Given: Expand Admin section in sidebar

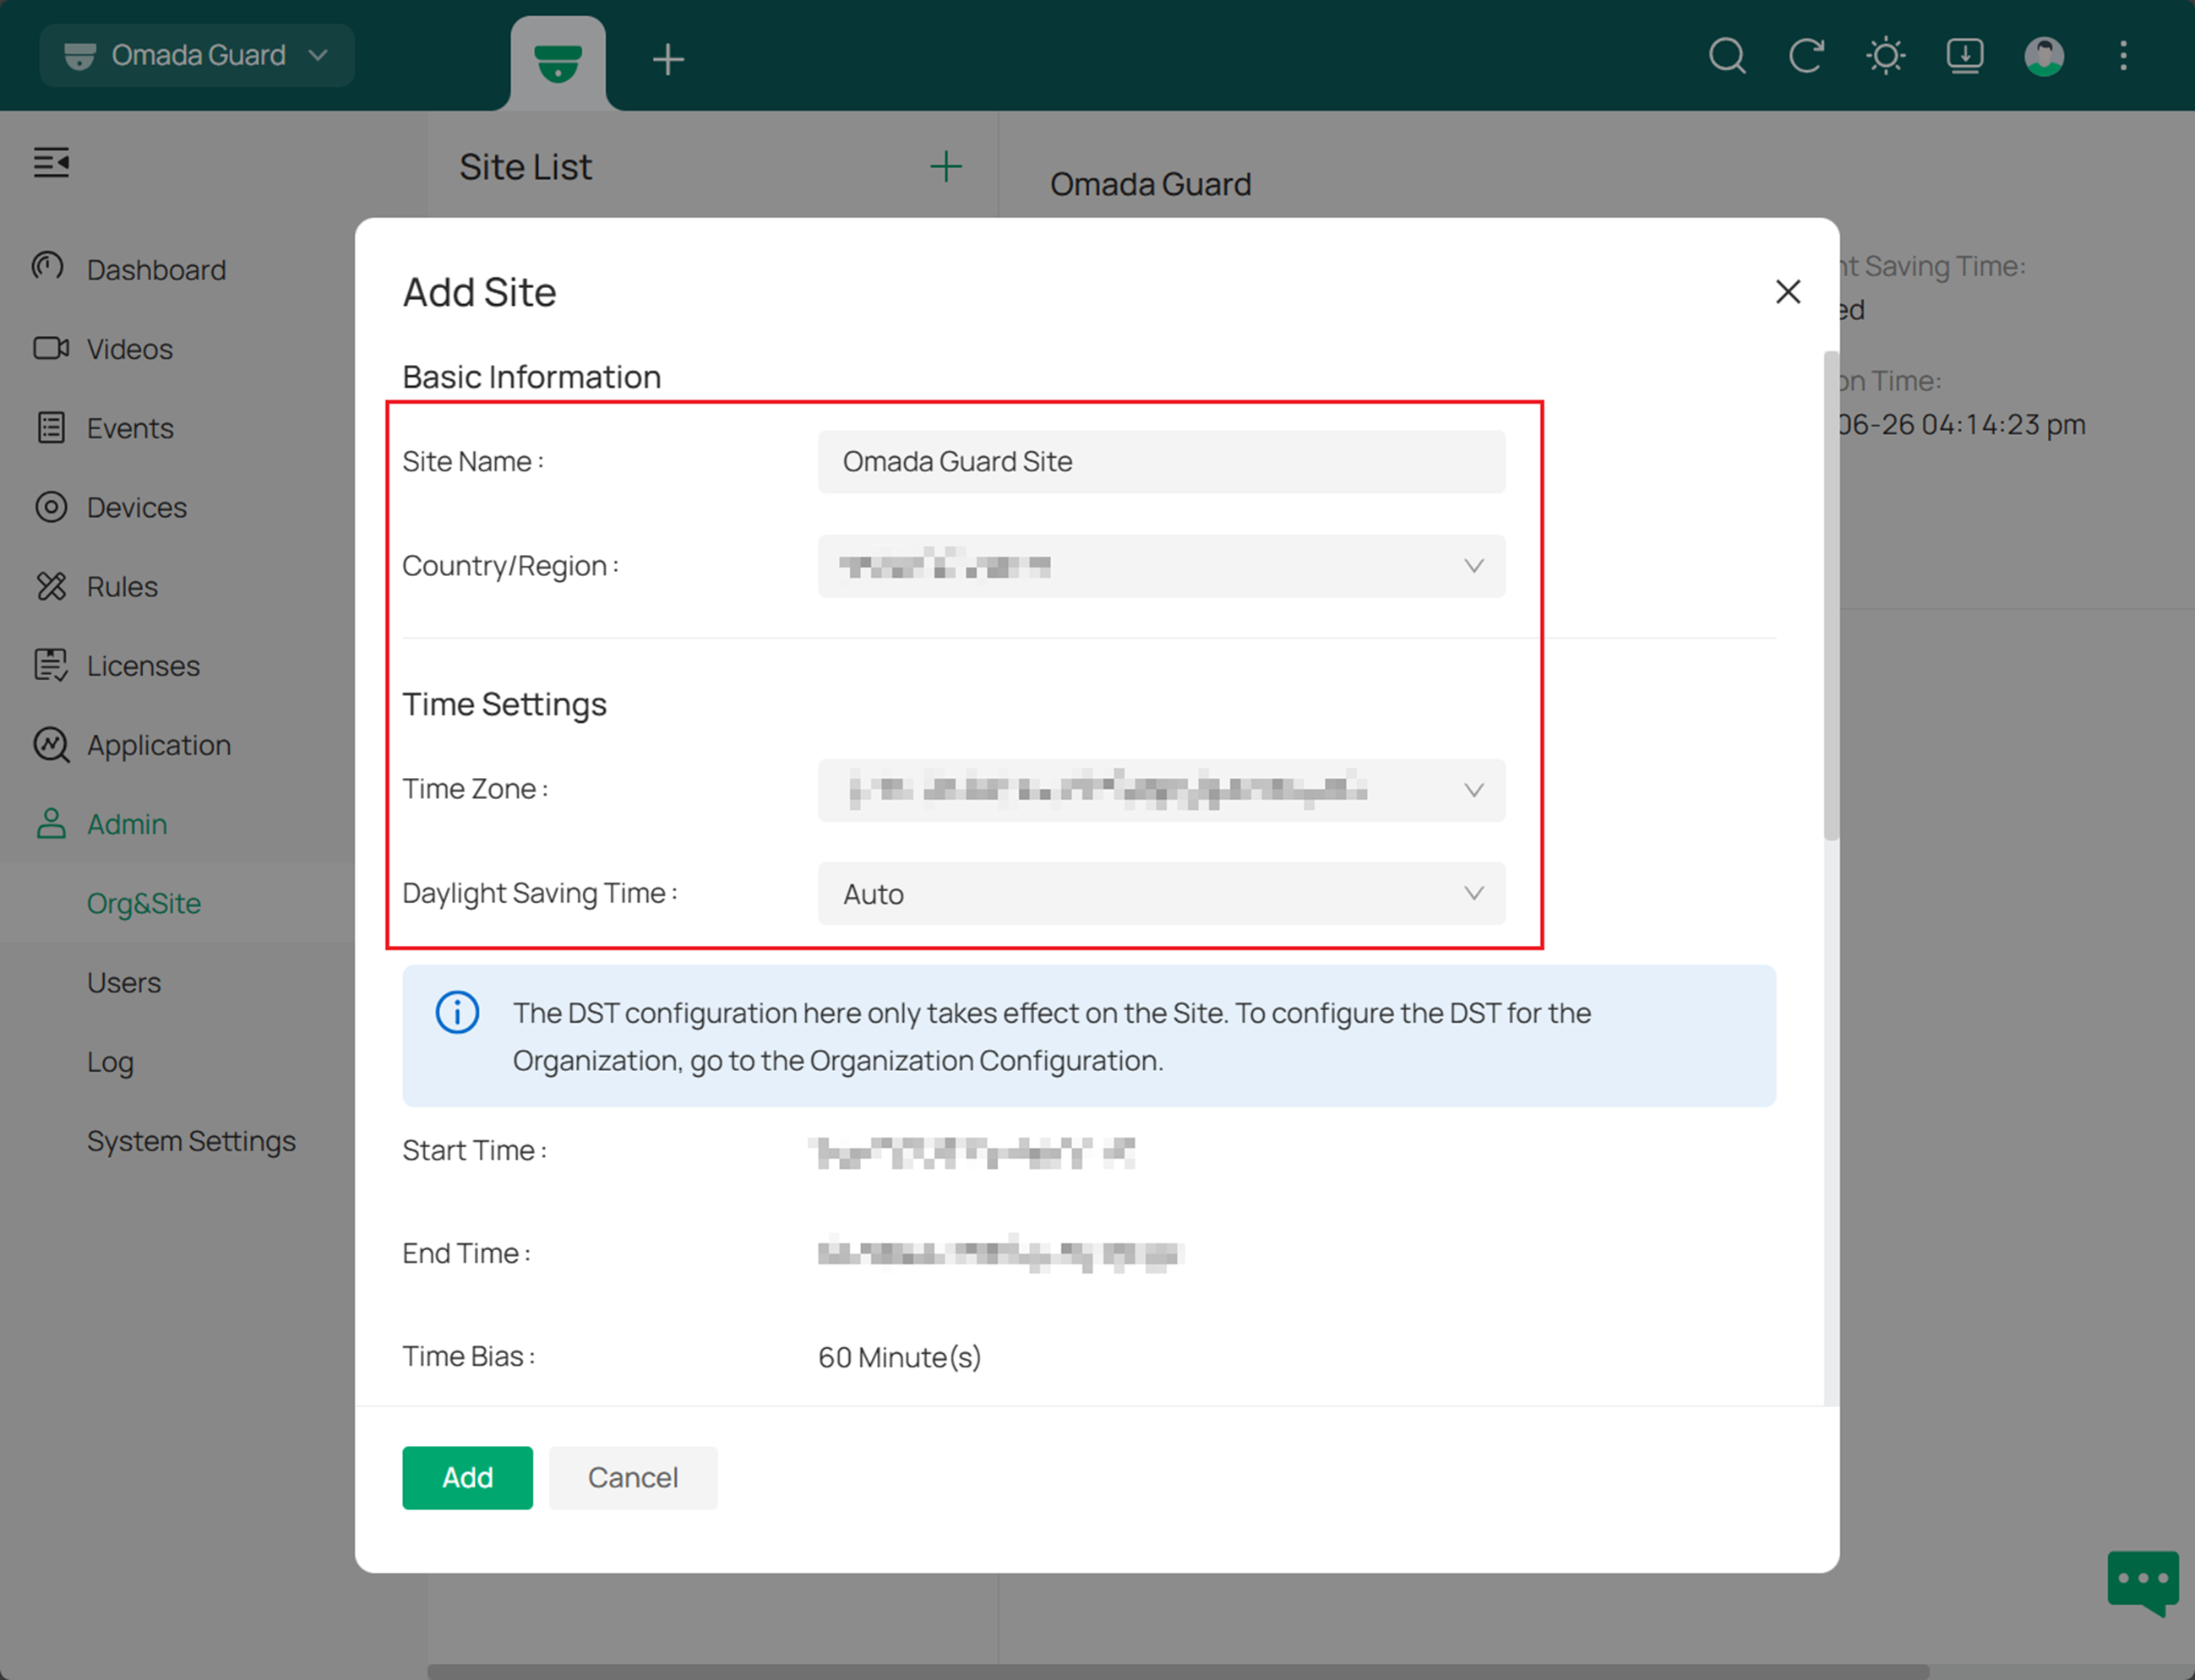Looking at the screenshot, I should (127, 824).
